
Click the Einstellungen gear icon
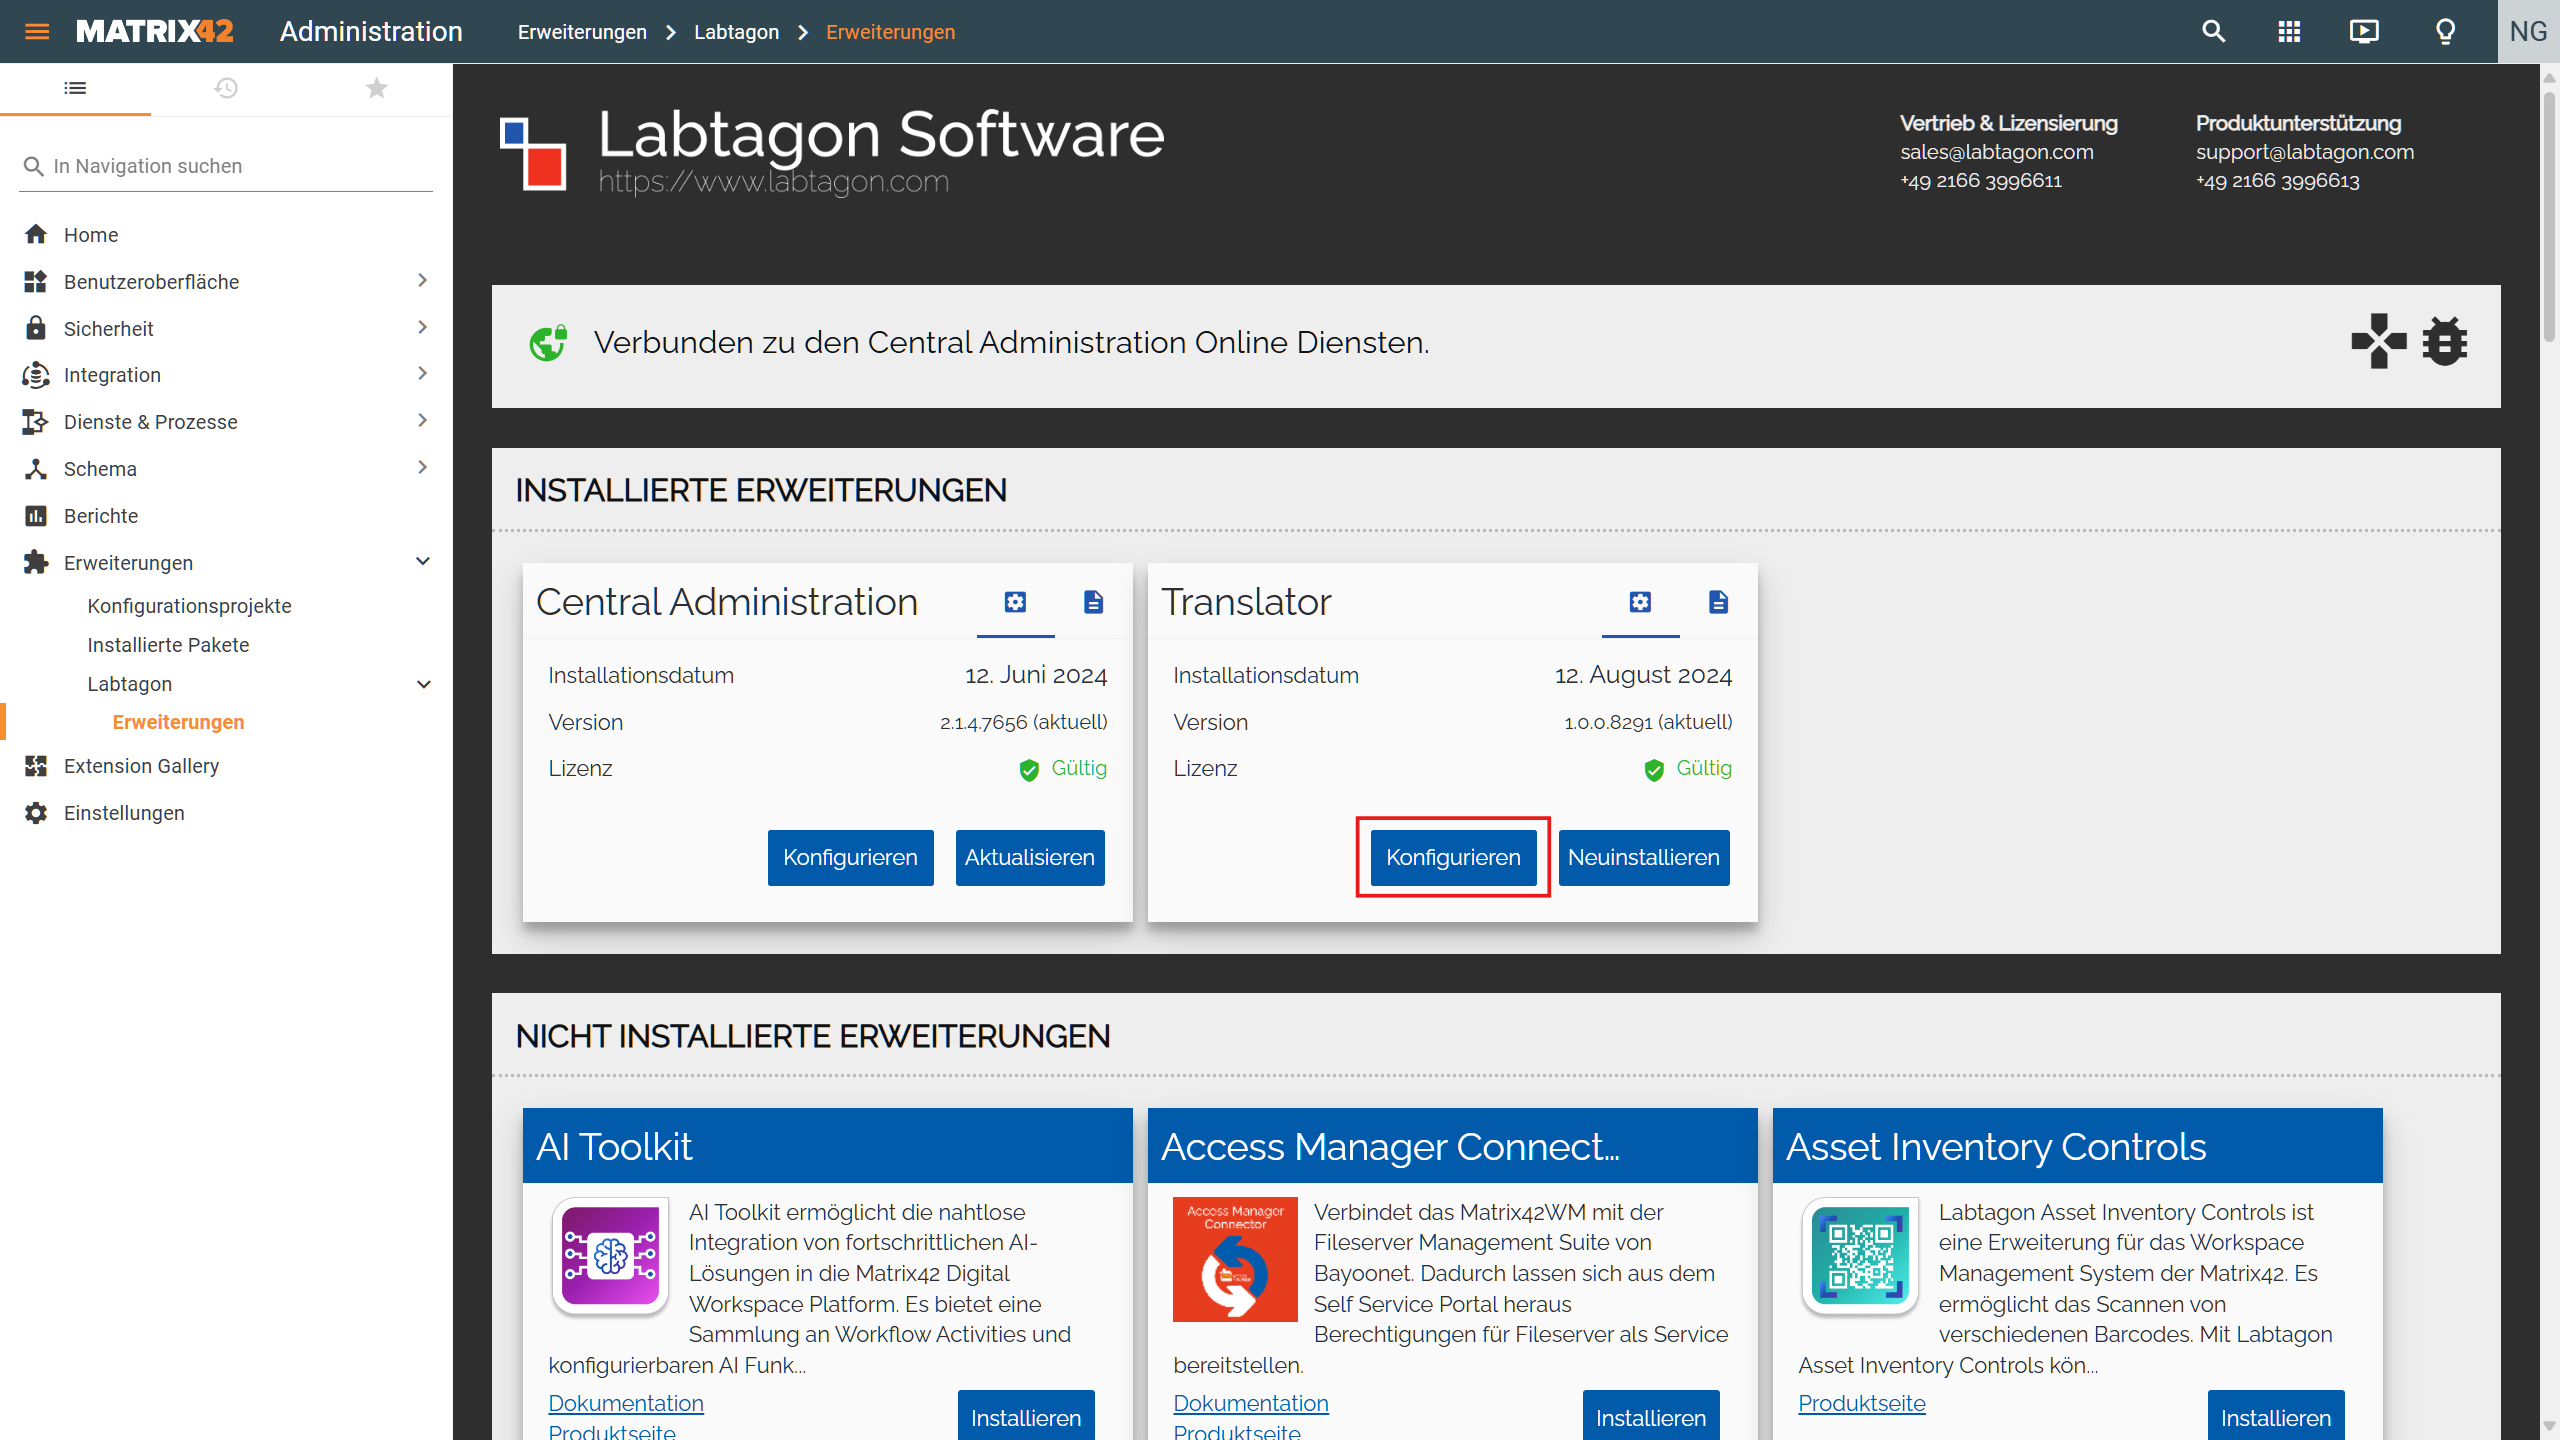(36, 813)
